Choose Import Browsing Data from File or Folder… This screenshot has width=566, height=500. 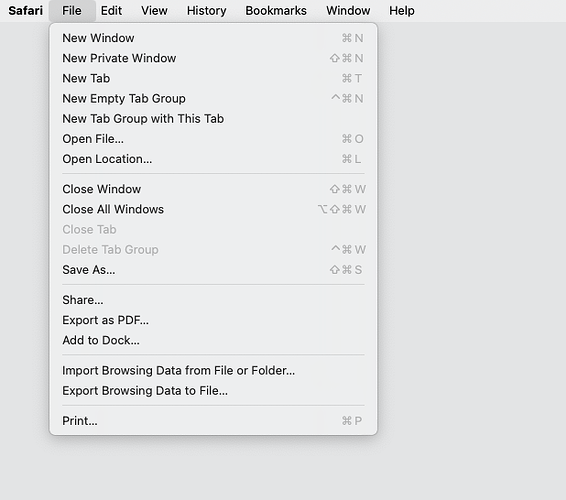pyautogui.click(x=213, y=371)
